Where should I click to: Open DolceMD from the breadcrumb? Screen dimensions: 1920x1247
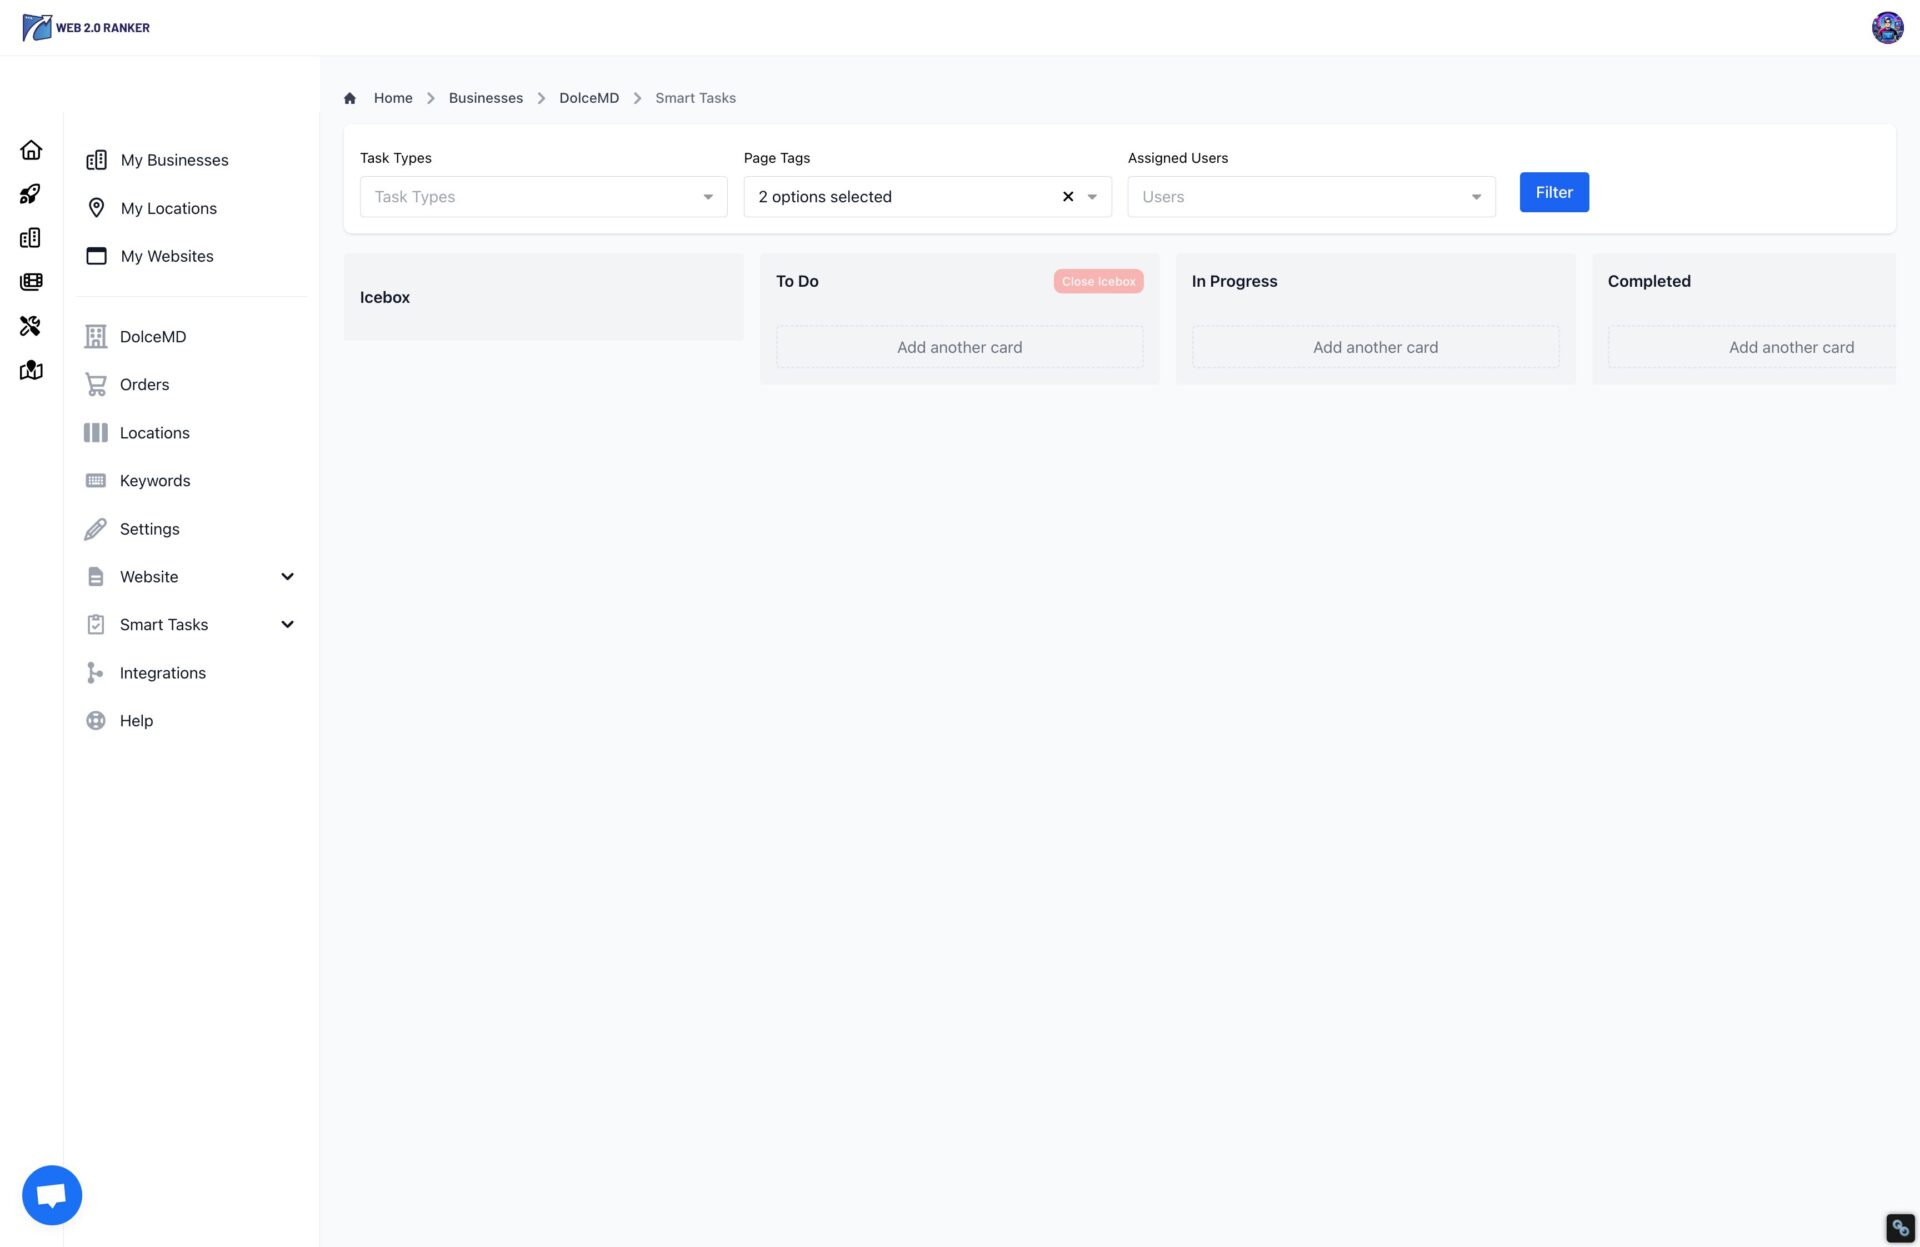589,97
